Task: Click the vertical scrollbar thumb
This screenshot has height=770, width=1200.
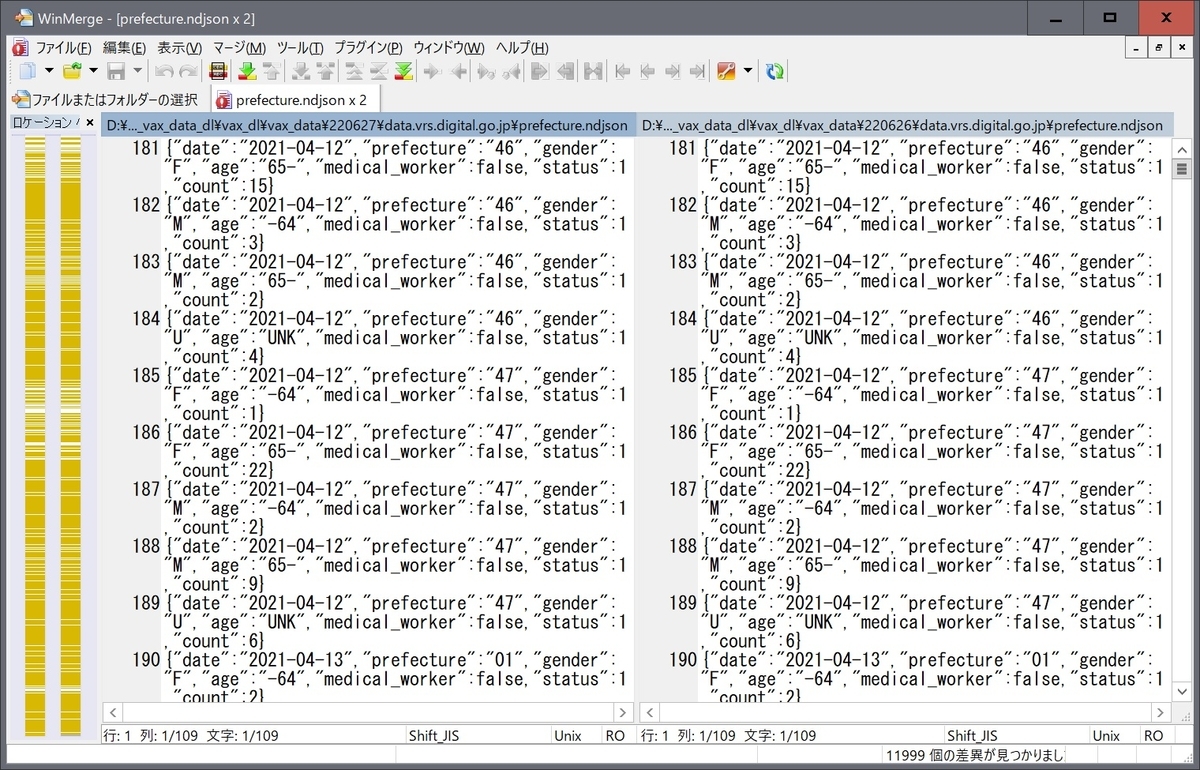Action: 1181,167
